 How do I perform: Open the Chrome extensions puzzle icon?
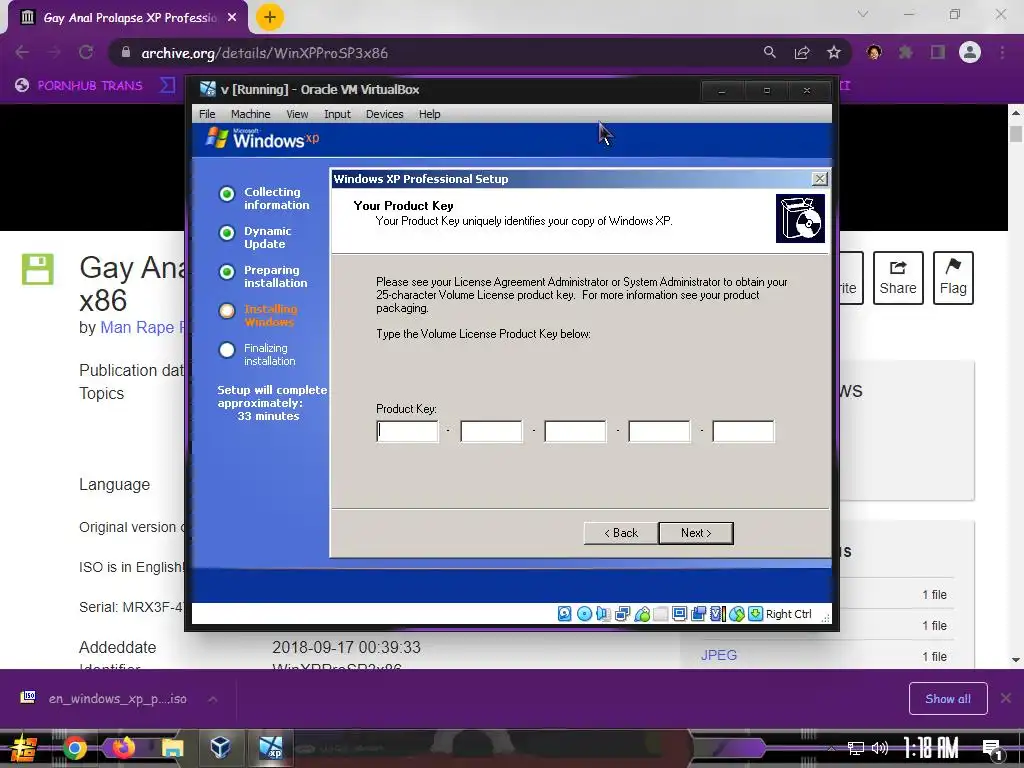pos(906,52)
